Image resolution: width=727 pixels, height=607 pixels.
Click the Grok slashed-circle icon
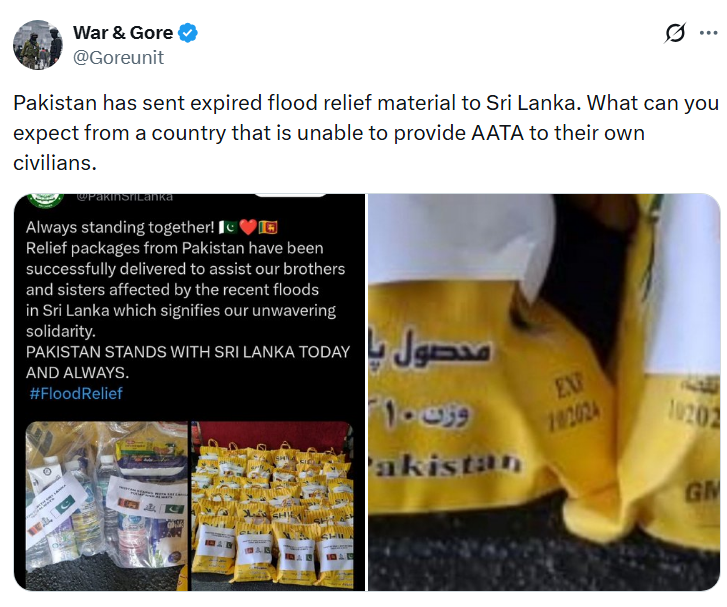(675, 33)
